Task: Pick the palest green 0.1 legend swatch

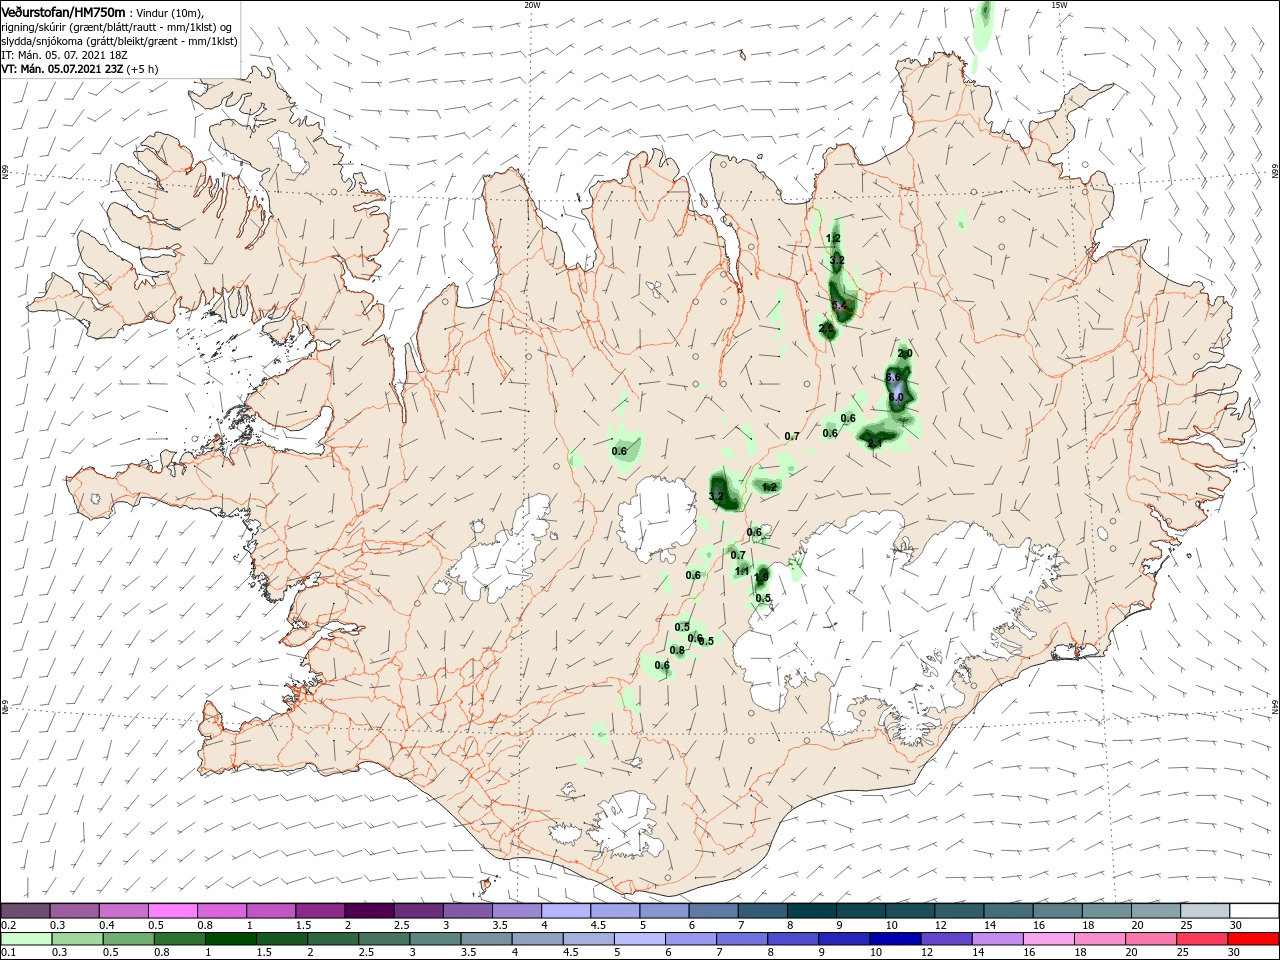Action: pos(25,939)
